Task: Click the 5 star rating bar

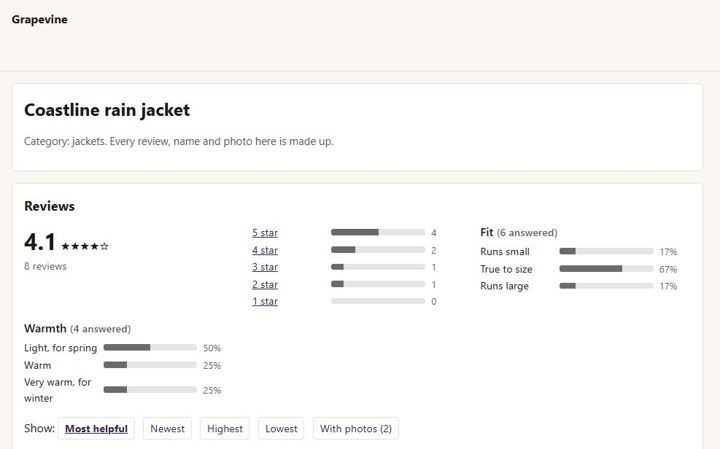Action: point(378,232)
